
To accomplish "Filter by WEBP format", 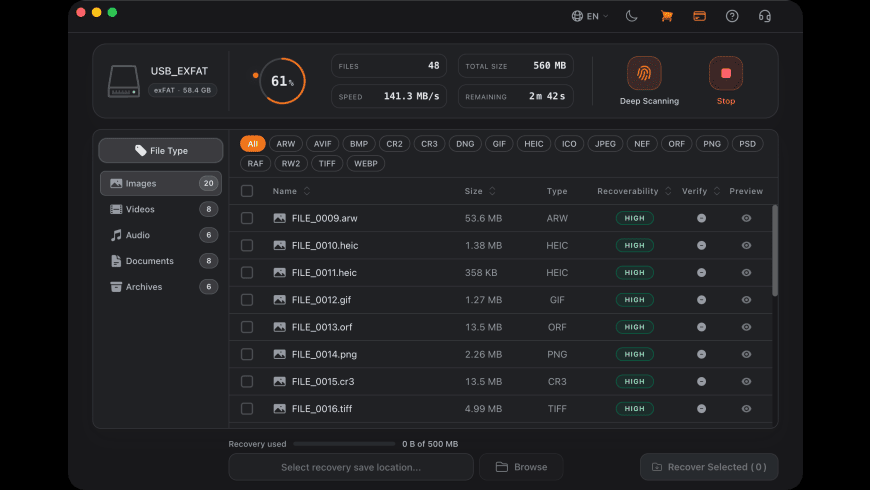I will point(366,164).
